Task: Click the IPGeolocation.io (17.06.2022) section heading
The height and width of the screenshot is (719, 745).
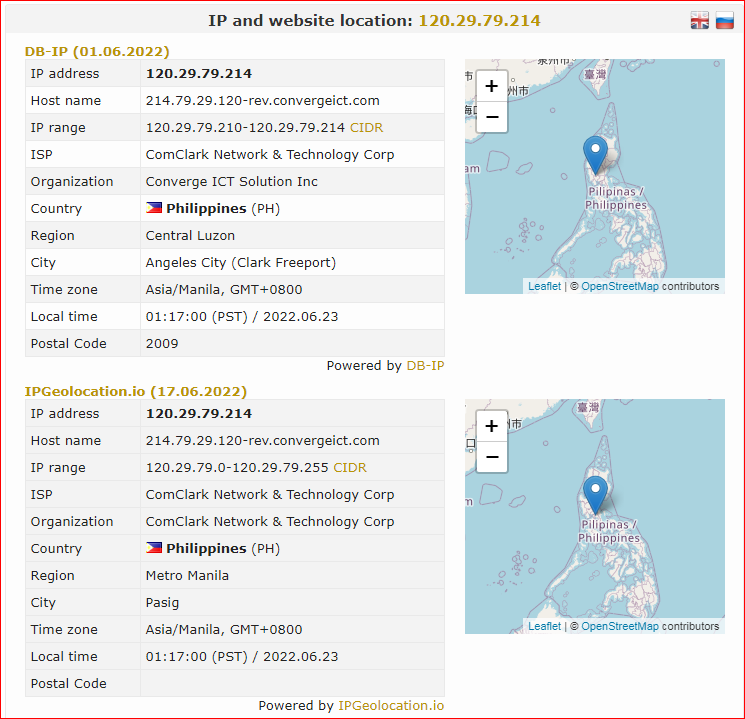Action: click(x=136, y=392)
